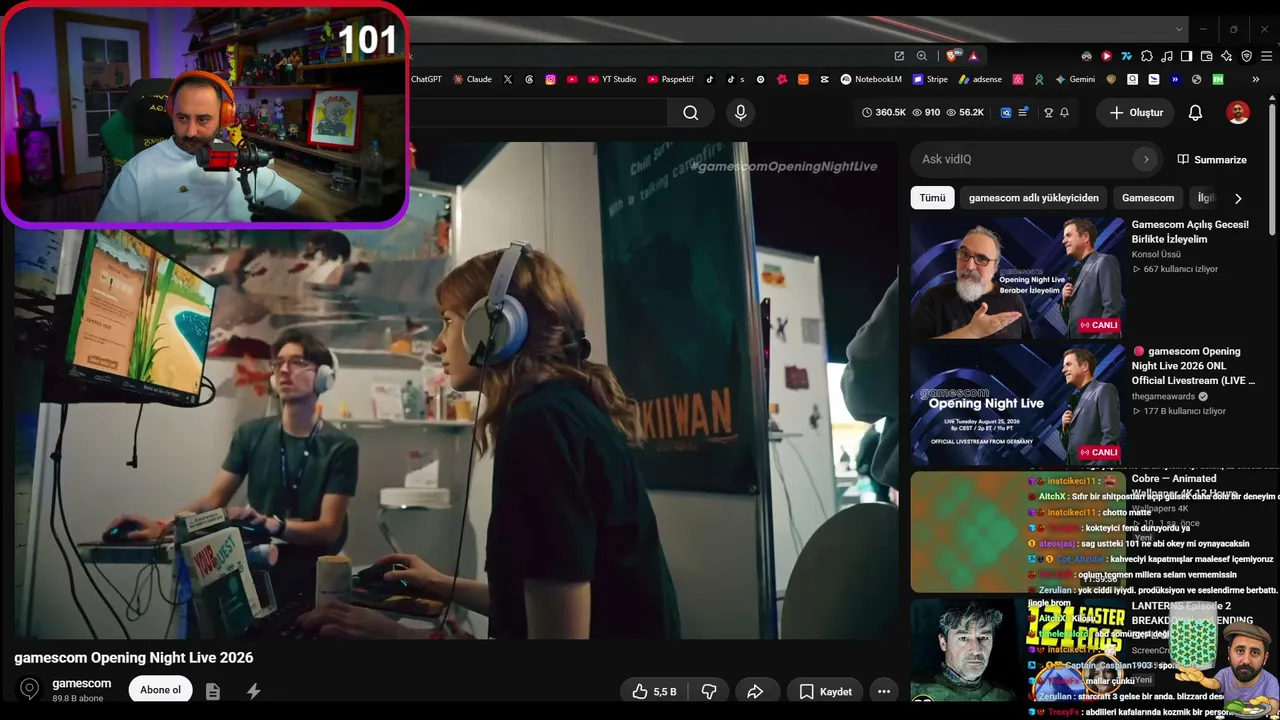Click the vidIQ 360.5K stat
This screenshot has width=1280, height=720.
[883, 113]
